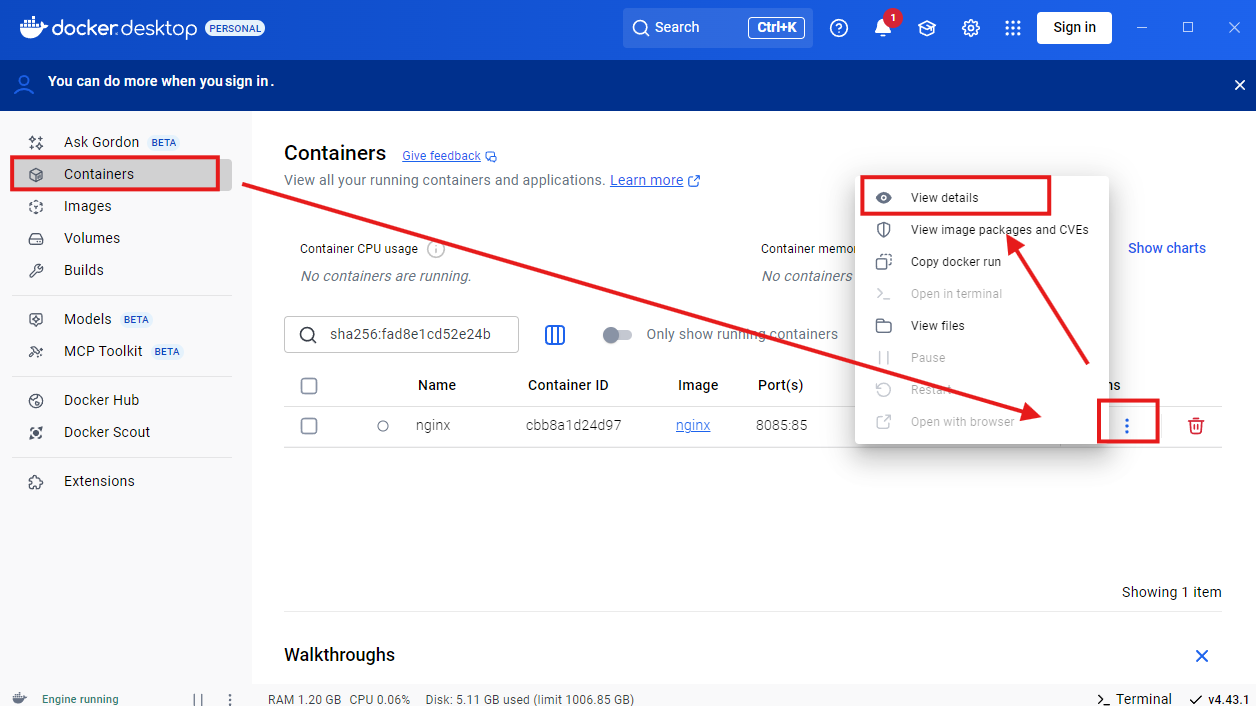Open the Give feedback link
The width and height of the screenshot is (1256, 706).
(x=449, y=156)
